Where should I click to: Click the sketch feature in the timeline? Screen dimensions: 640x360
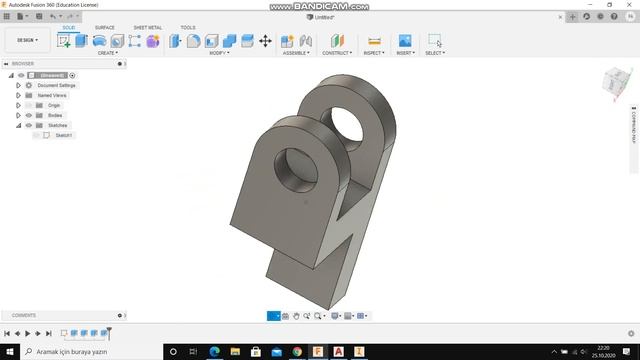64,333
